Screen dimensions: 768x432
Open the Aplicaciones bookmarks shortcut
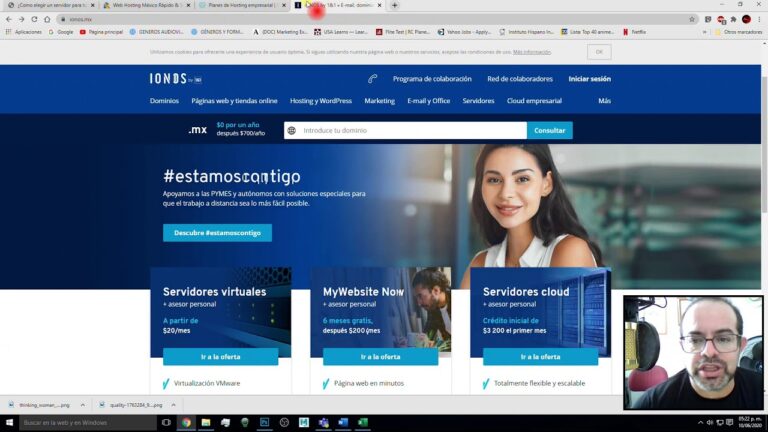point(24,32)
